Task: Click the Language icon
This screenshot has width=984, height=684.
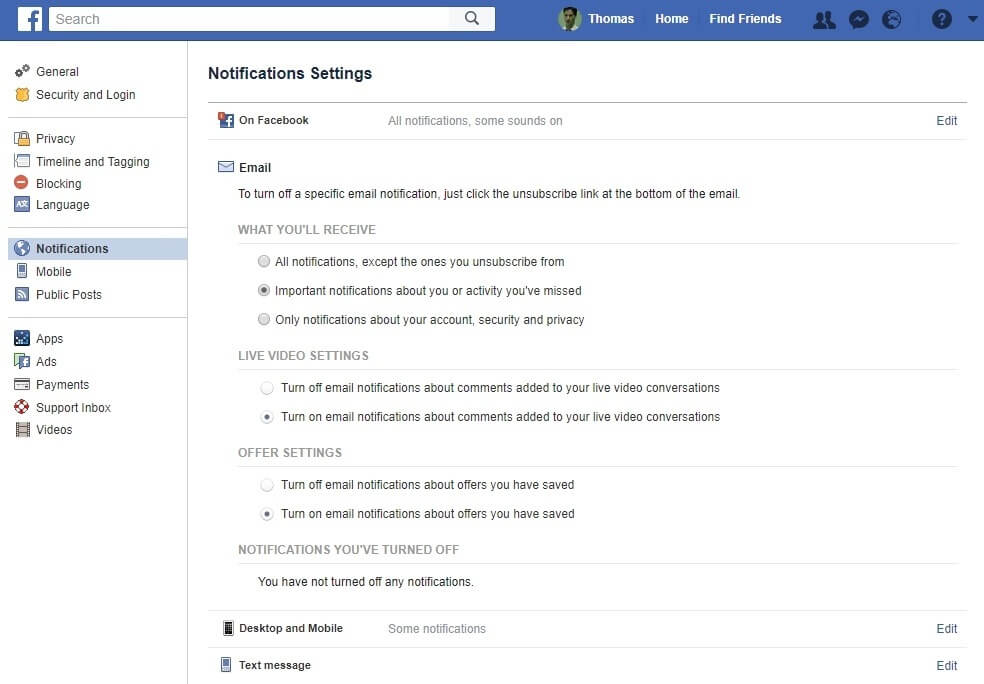Action: point(22,204)
